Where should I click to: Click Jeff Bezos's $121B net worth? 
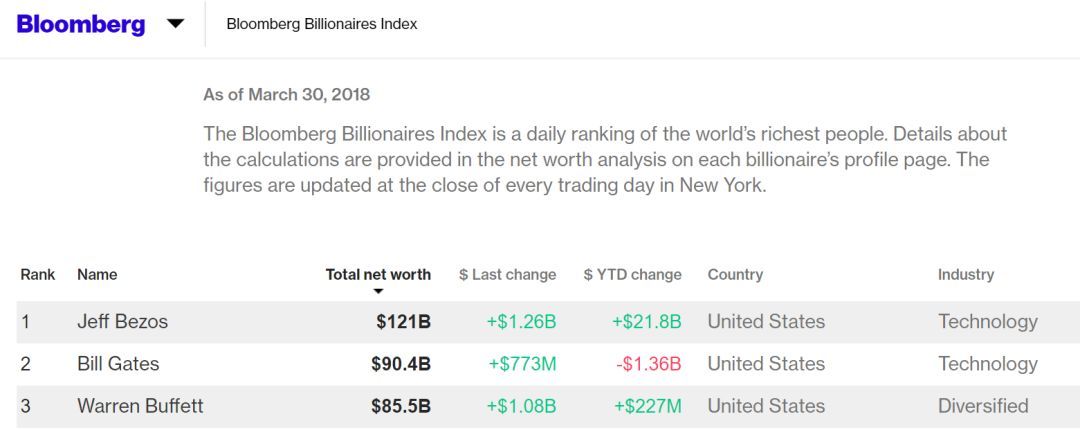404,322
